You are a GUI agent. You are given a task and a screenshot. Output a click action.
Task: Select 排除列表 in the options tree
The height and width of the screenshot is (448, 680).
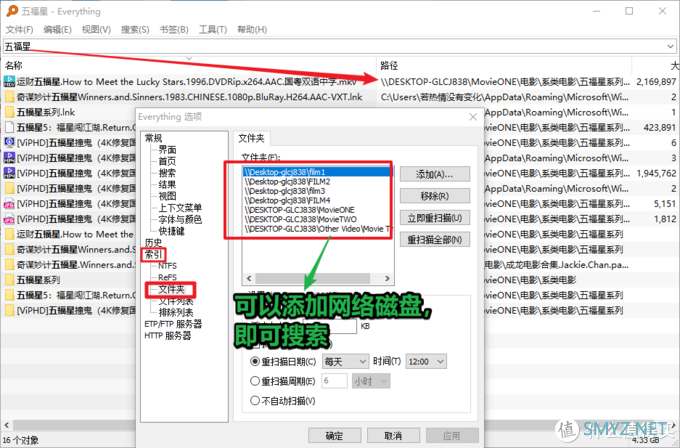(x=176, y=312)
